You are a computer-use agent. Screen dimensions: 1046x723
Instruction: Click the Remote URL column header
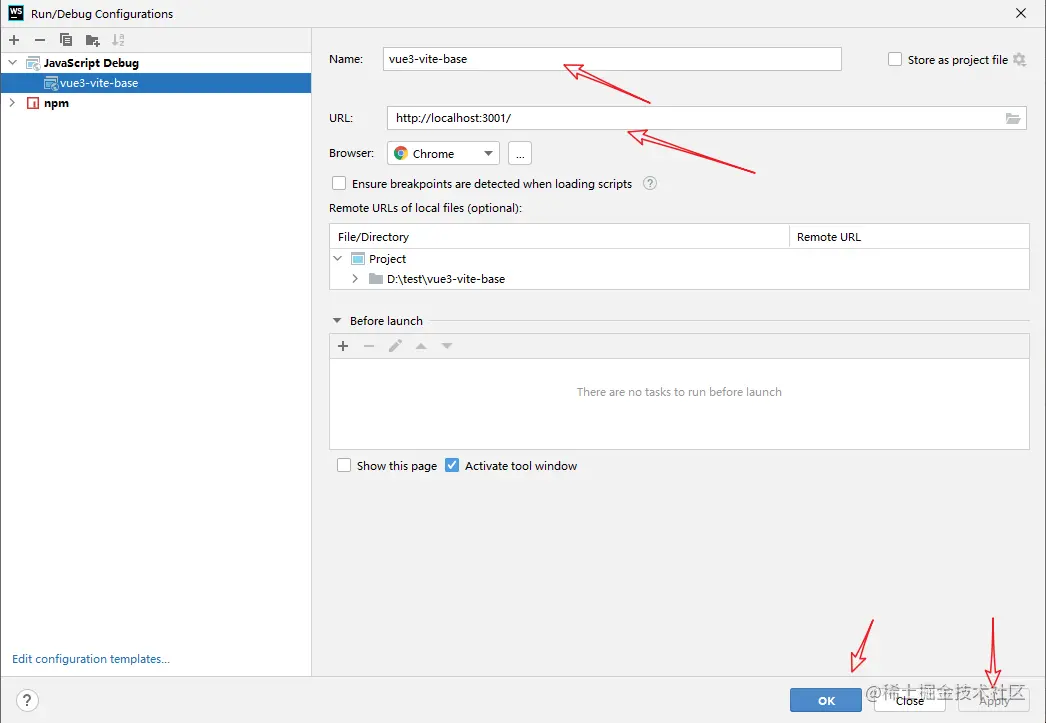click(x=909, y=237)
